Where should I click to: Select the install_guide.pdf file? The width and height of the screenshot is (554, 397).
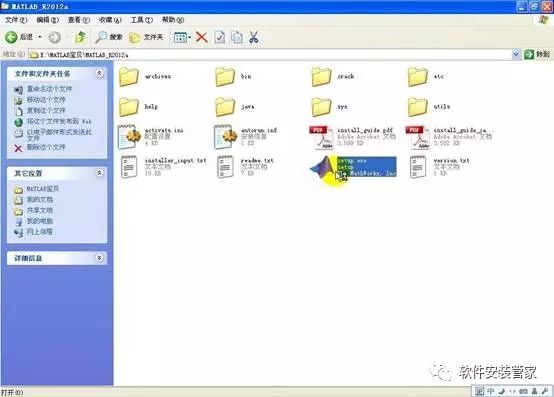pyautogui.click(x=353, y=136)
